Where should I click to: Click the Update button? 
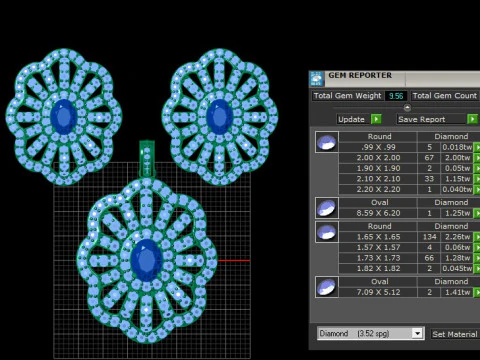(x=352, y=119)
